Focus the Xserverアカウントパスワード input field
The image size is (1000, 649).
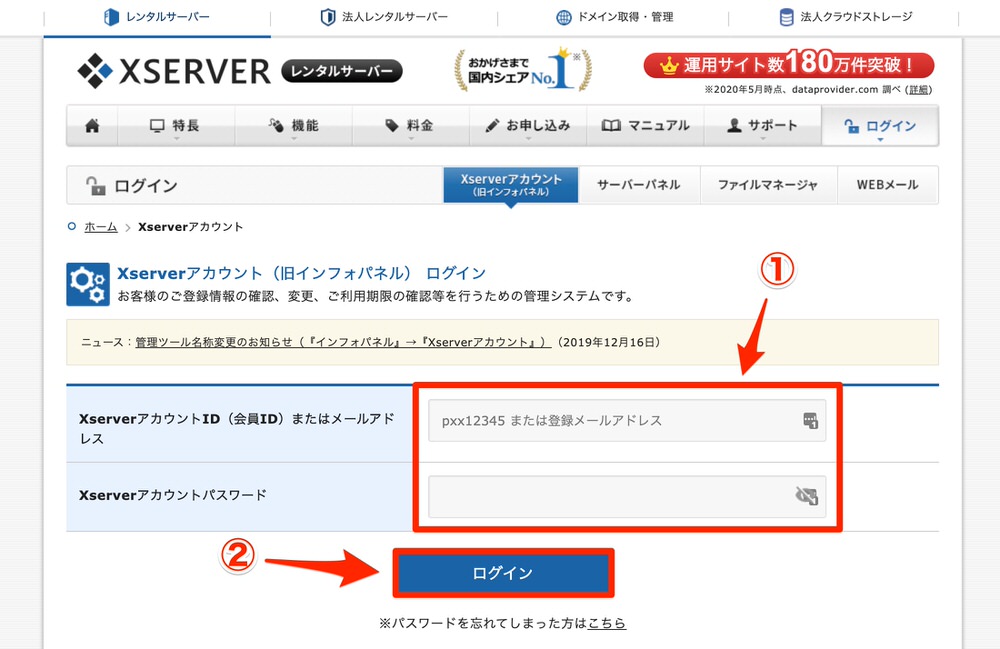[x=627, y=497]
